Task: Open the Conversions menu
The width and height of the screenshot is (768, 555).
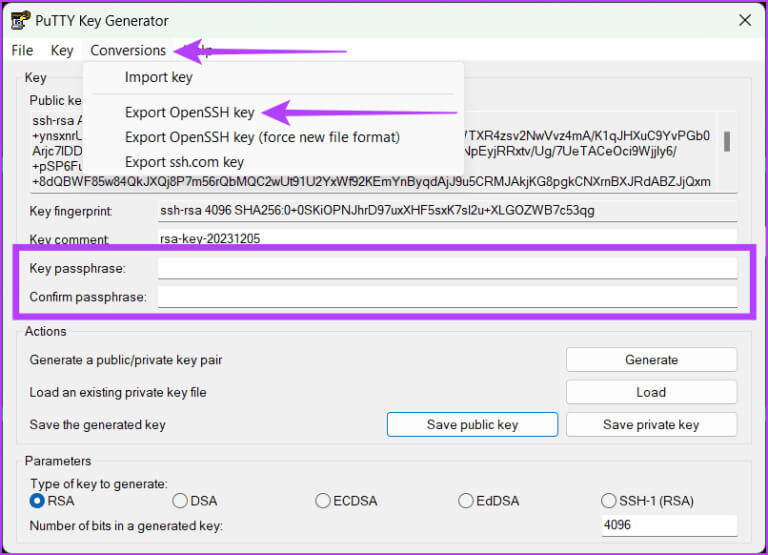Action: coord(128,50)
